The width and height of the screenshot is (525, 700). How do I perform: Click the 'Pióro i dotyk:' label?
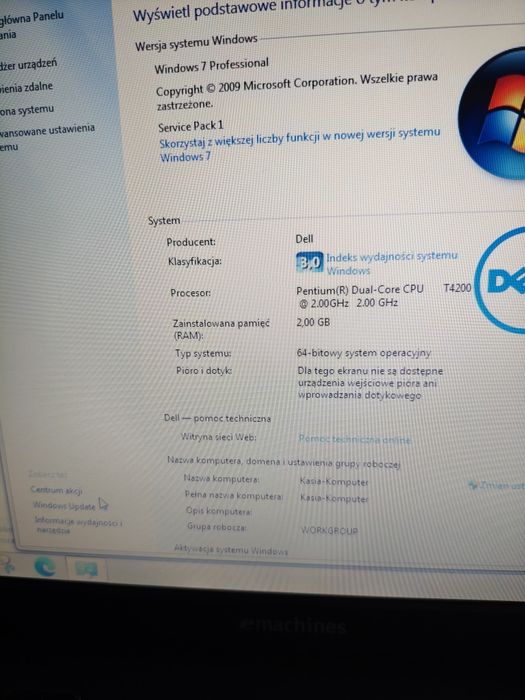pos(204,371)
